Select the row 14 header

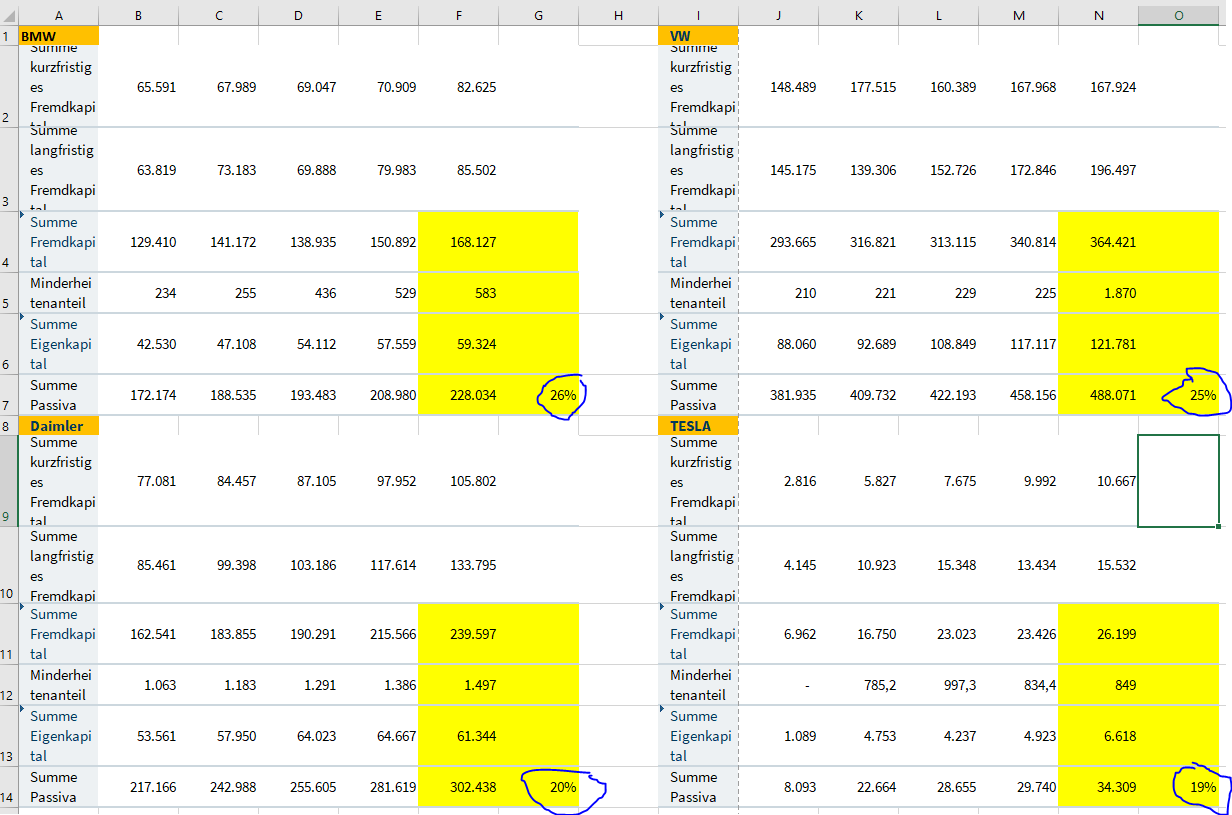[9, 787]
